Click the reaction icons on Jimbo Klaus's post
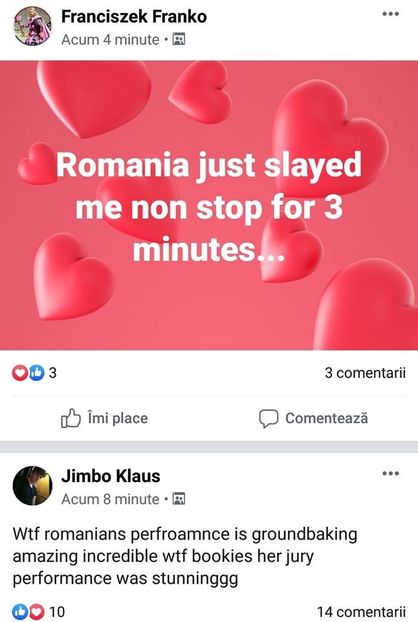 [28, 611]
